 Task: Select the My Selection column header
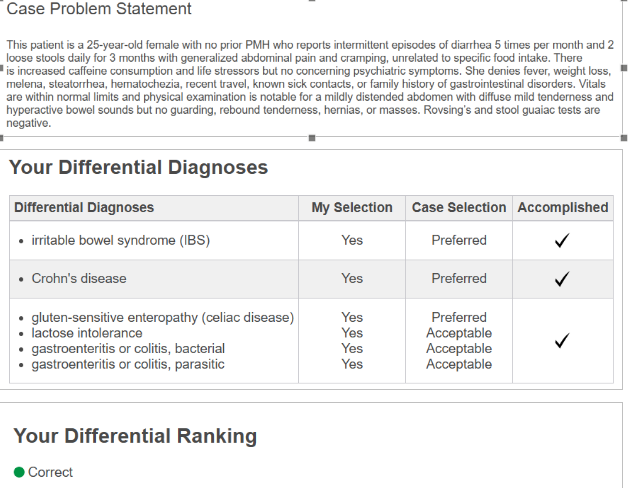click(x=352, y=208)
